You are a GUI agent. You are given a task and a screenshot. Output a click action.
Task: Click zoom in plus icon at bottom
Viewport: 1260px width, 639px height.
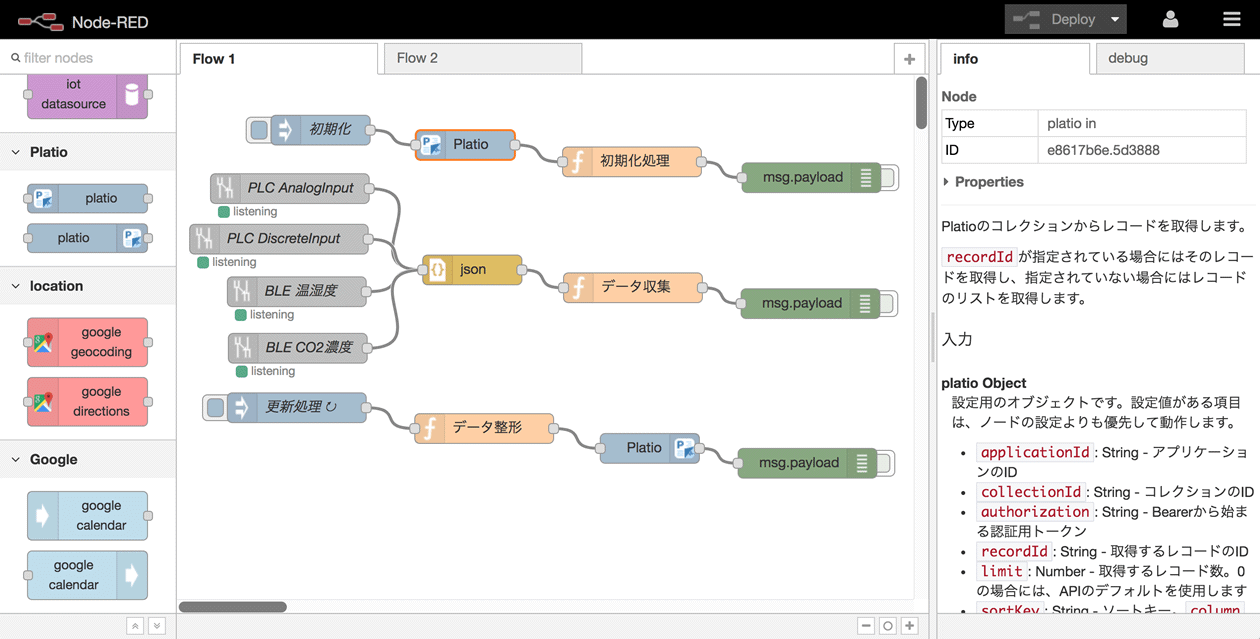[909, 626]
